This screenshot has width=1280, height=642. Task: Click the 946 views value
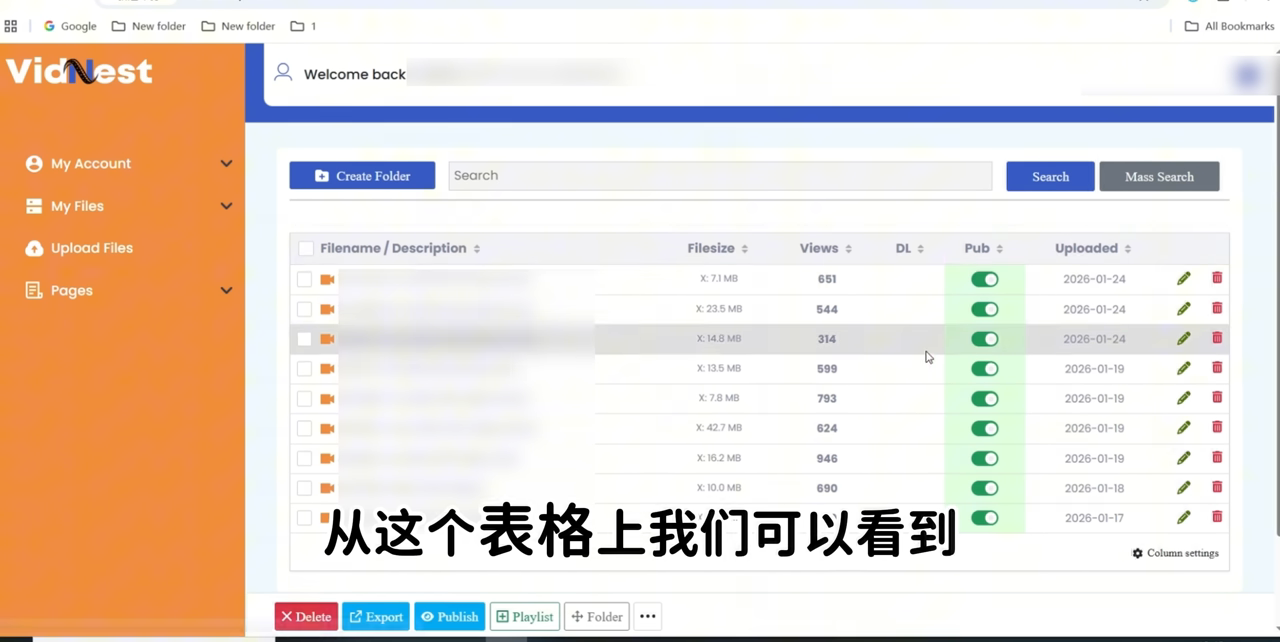[827, 458]
